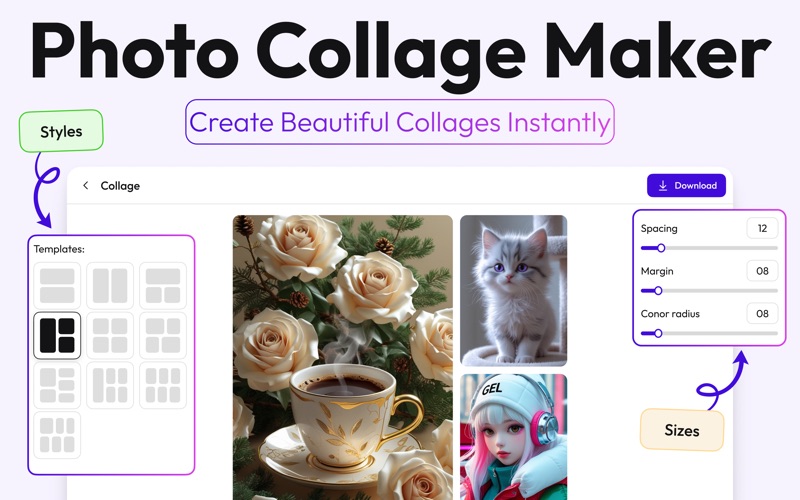Select the roses and coffee cup photo
The width and height of the screenshot is (800, 500).
click(342, 357)
